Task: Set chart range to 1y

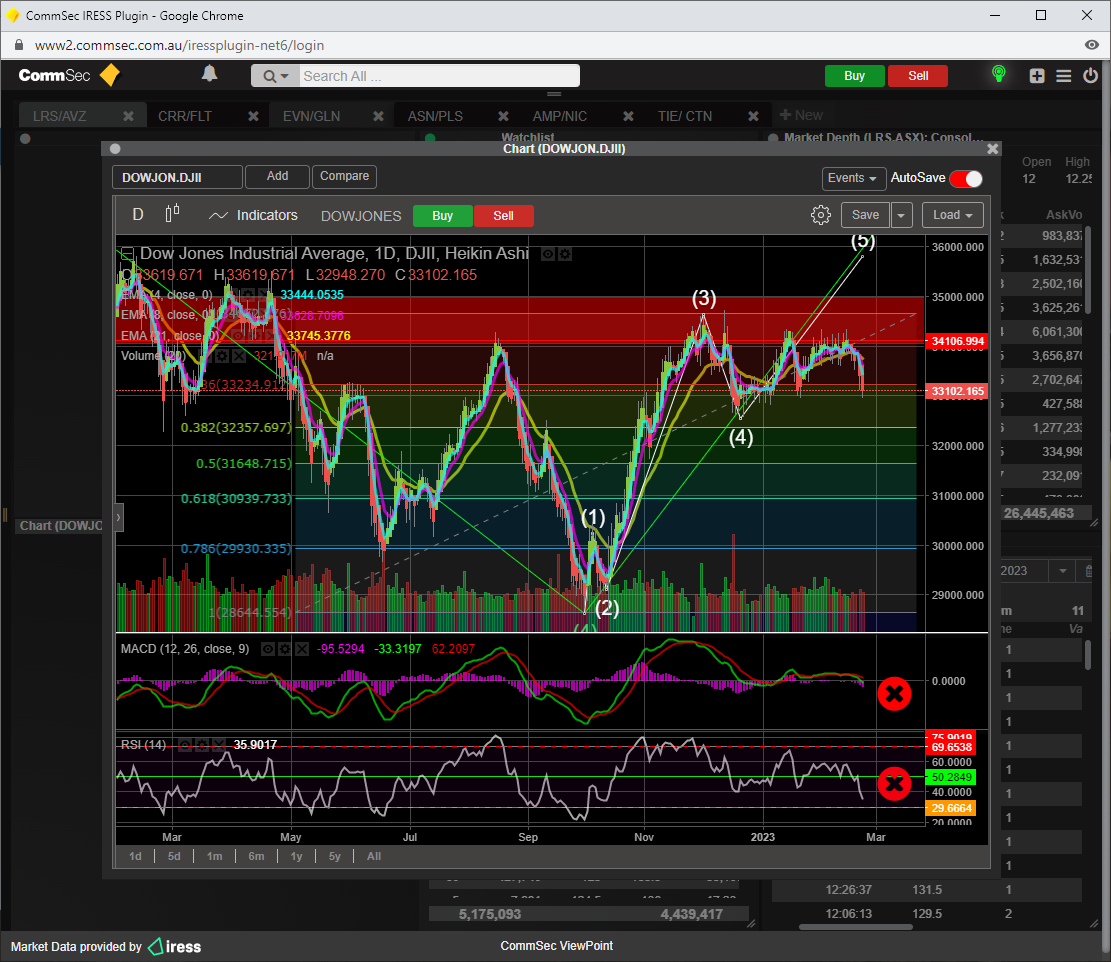Action: [296, 856]
